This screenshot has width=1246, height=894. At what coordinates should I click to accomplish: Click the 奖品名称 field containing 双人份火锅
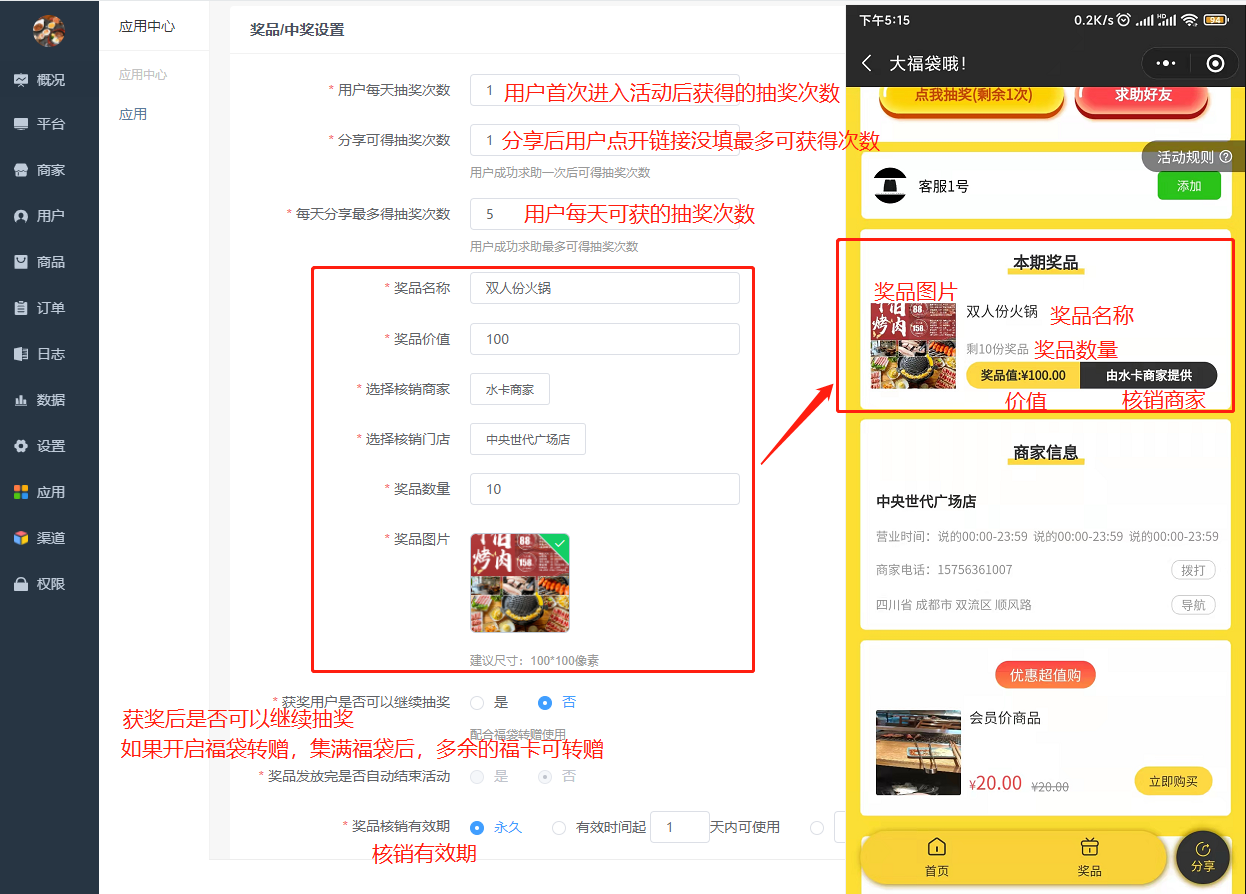[605, 288]
